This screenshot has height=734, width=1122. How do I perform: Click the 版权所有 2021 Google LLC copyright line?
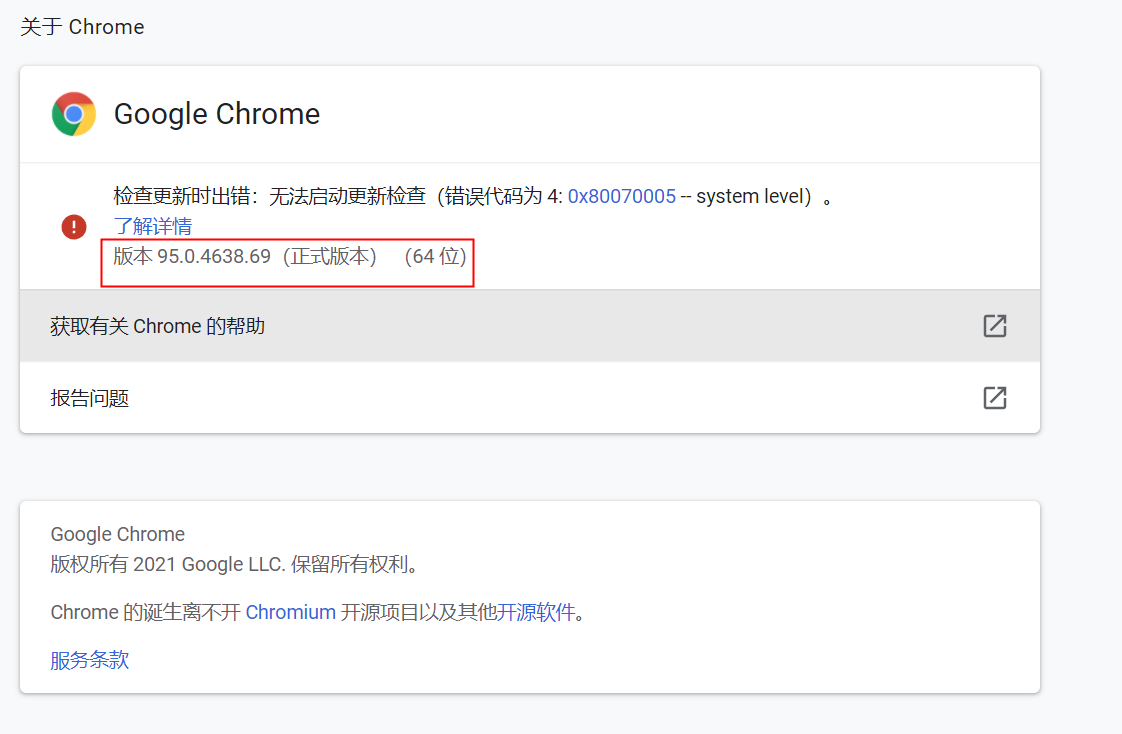234,564
